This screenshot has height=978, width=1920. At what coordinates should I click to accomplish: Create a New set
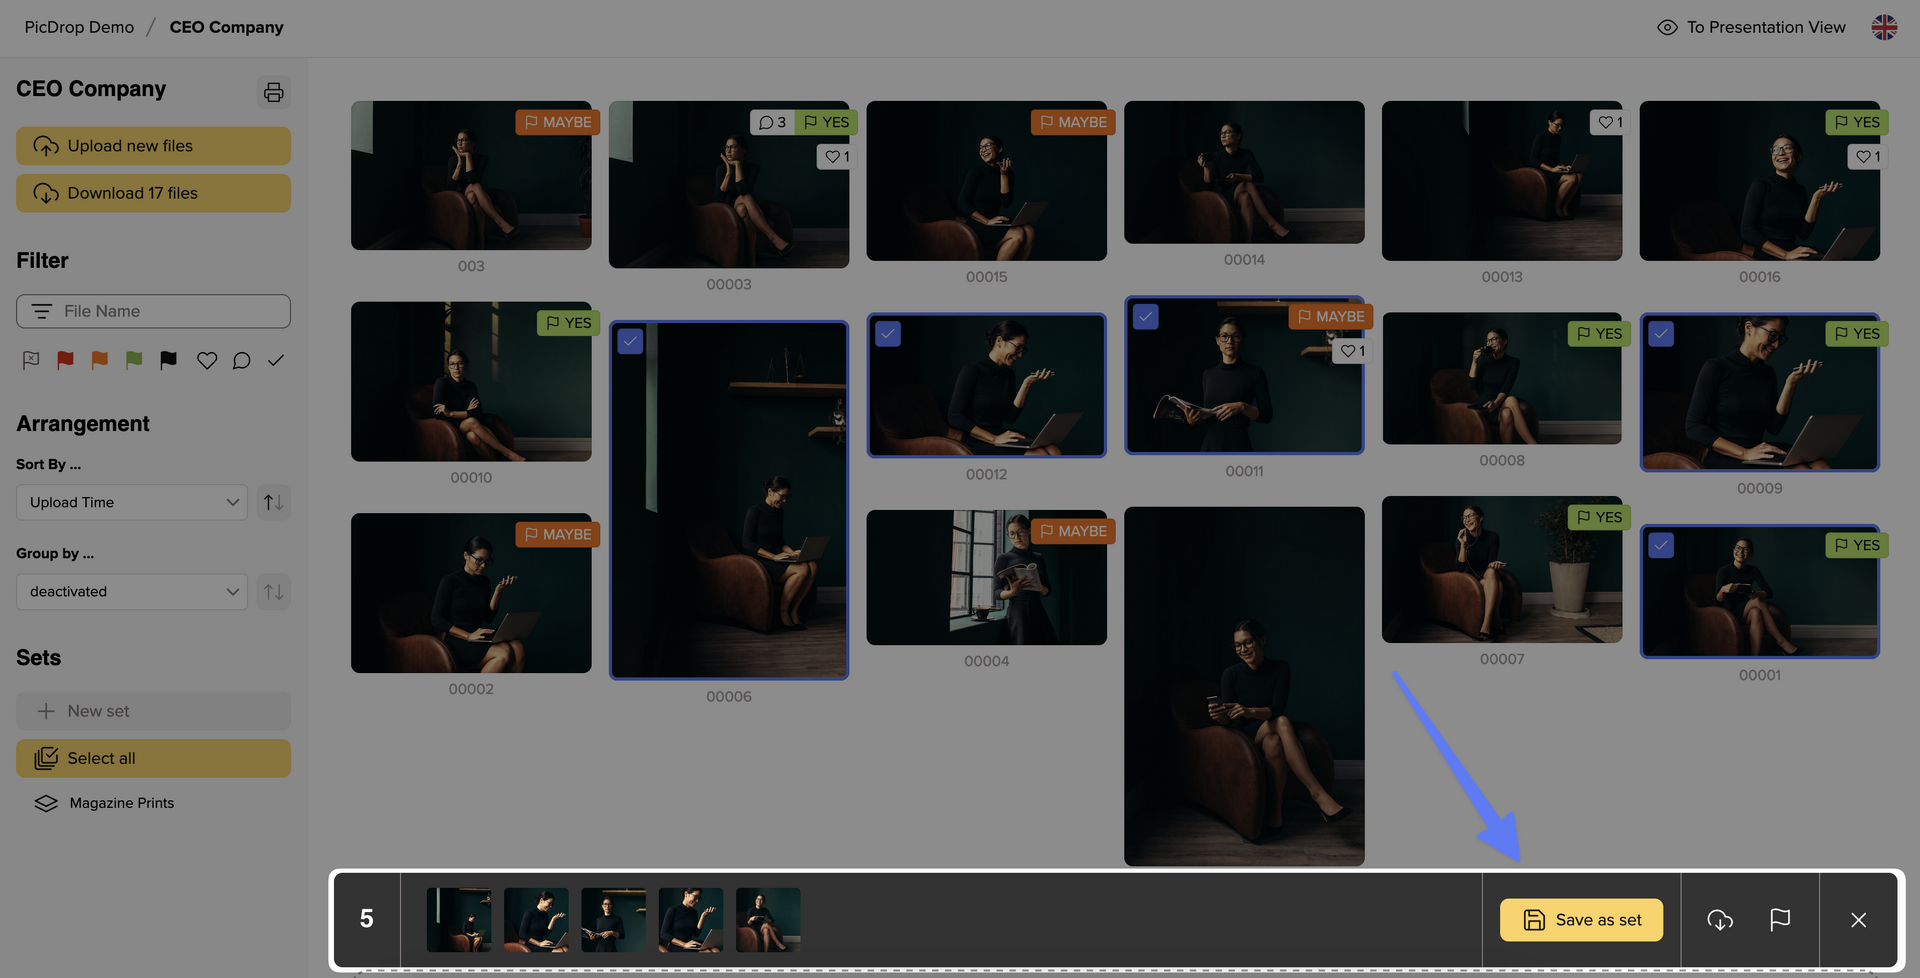(153, 711)
